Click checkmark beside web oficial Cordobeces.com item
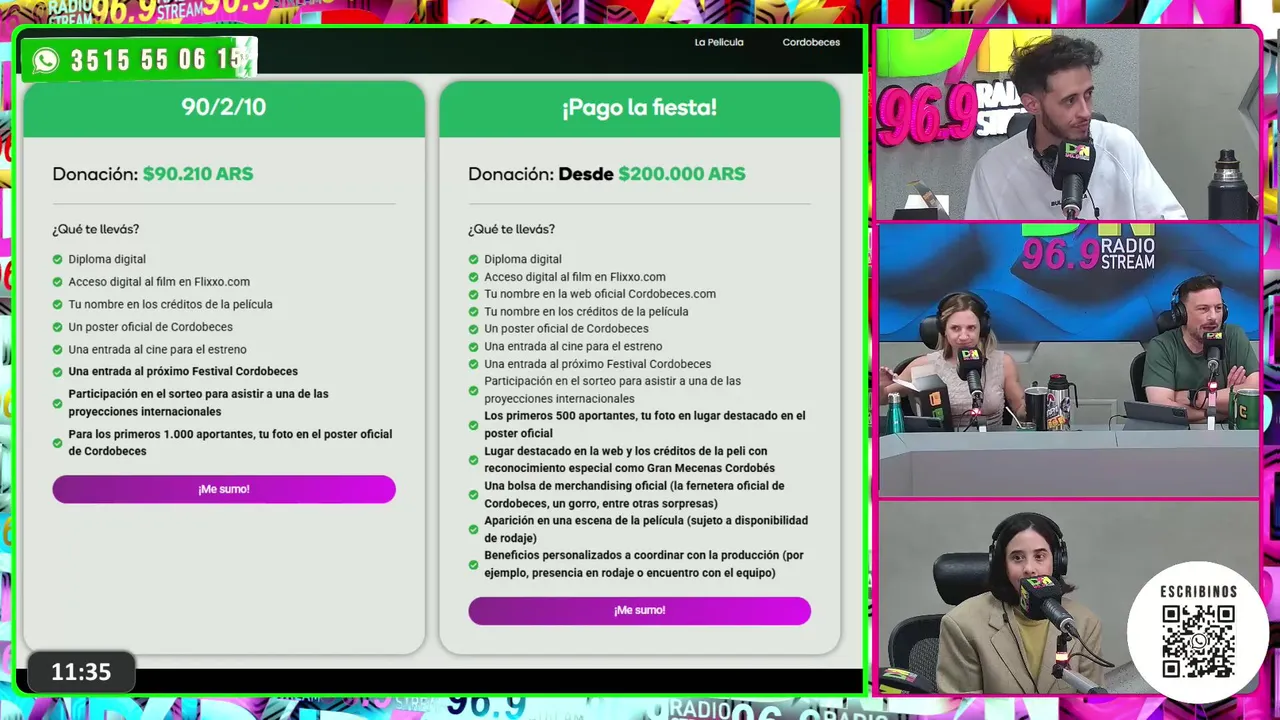The width and height of the screenshot is (1280, 720). [x=474, y=294]
